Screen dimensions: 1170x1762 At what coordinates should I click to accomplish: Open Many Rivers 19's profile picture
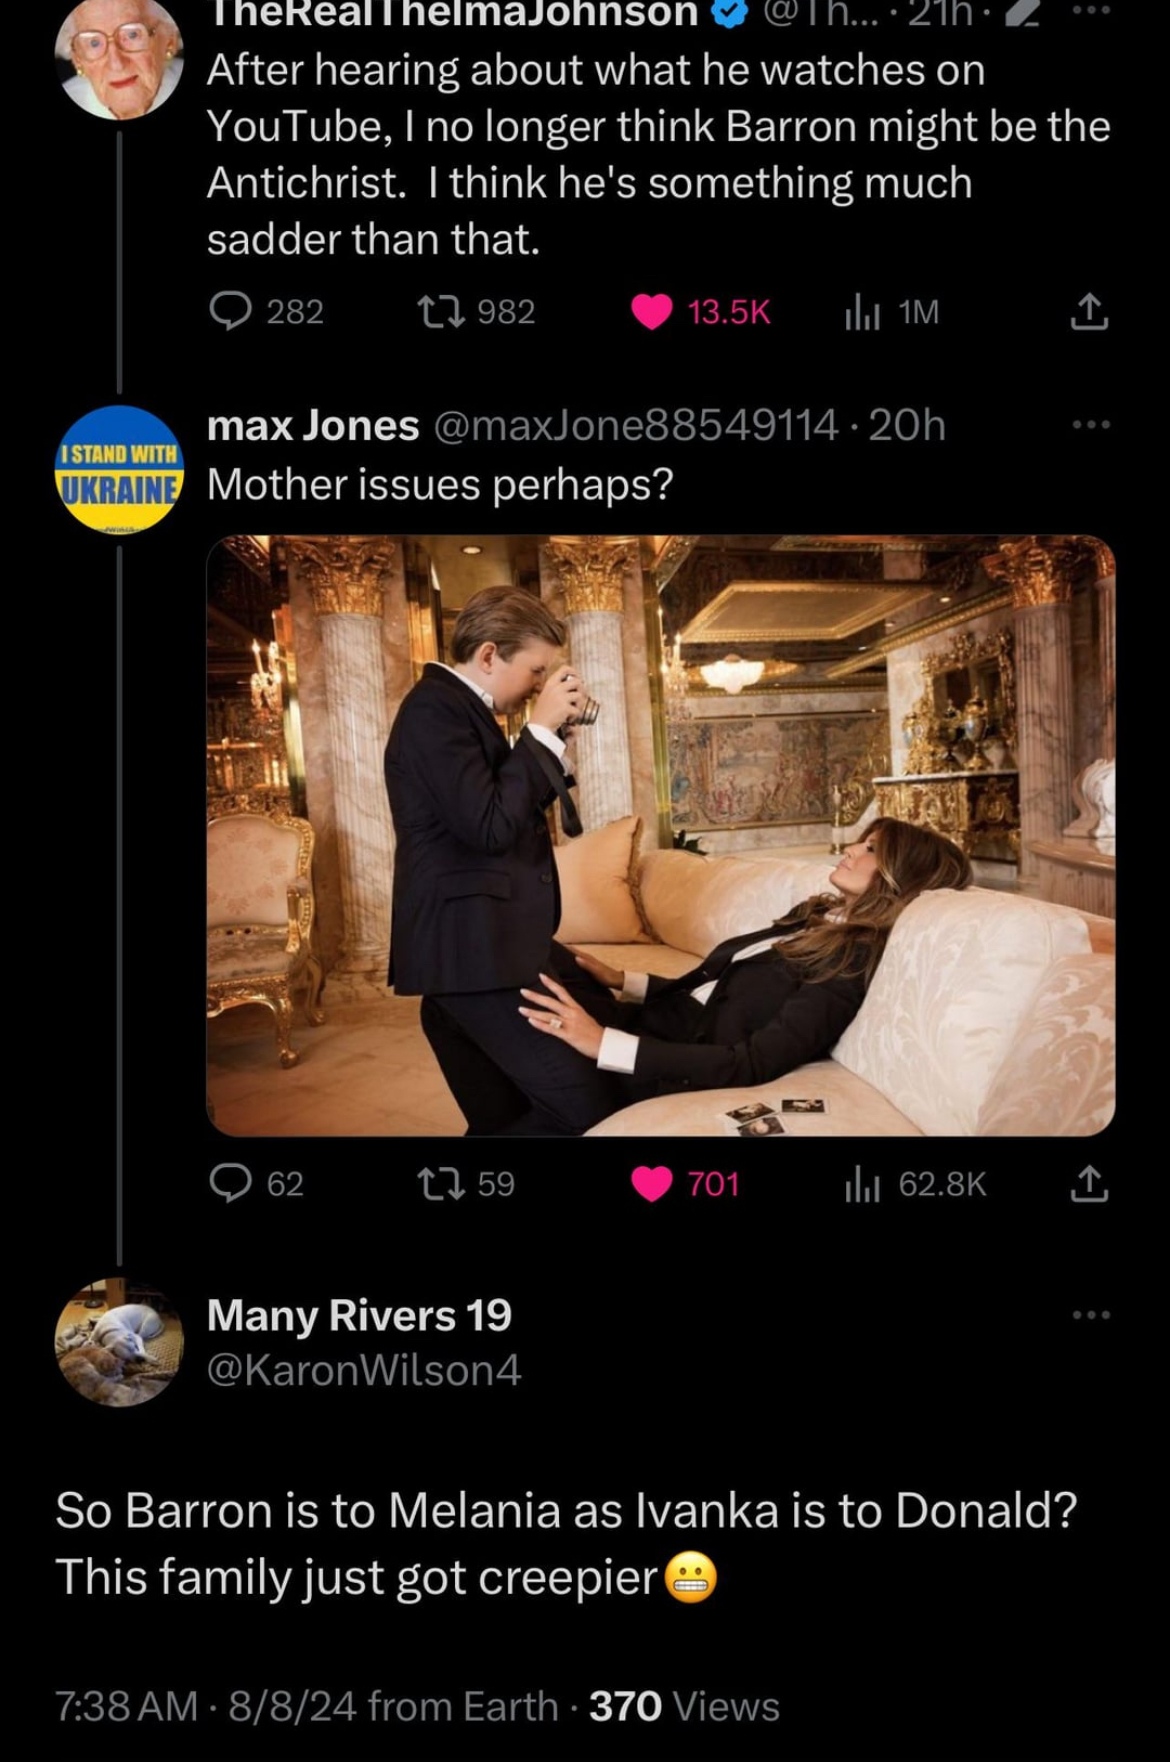pos(118,1342)
